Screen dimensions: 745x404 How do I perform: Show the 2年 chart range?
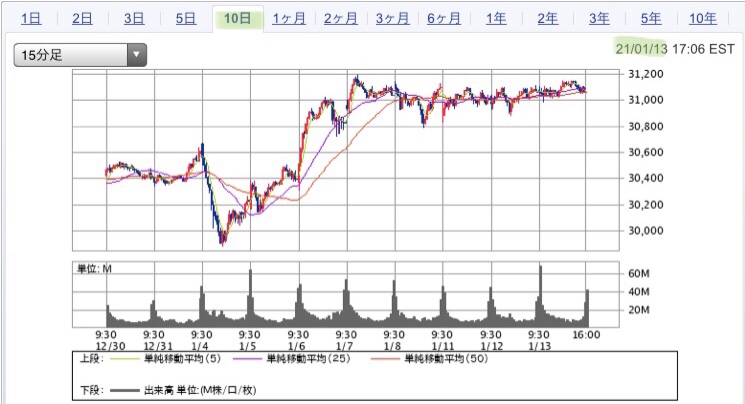click(548, 19)
